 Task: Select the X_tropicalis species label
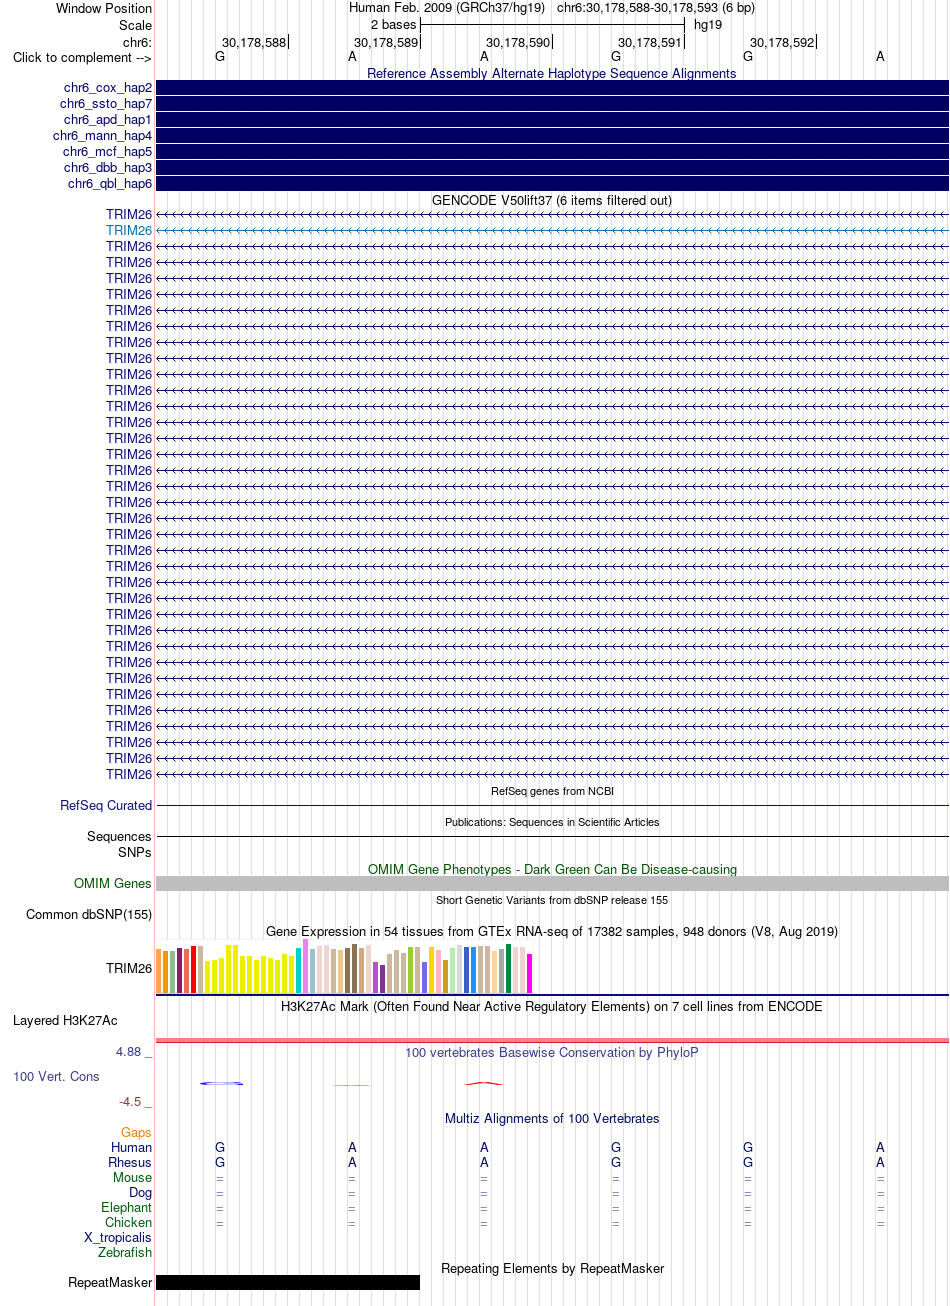tap(118, 1237)
